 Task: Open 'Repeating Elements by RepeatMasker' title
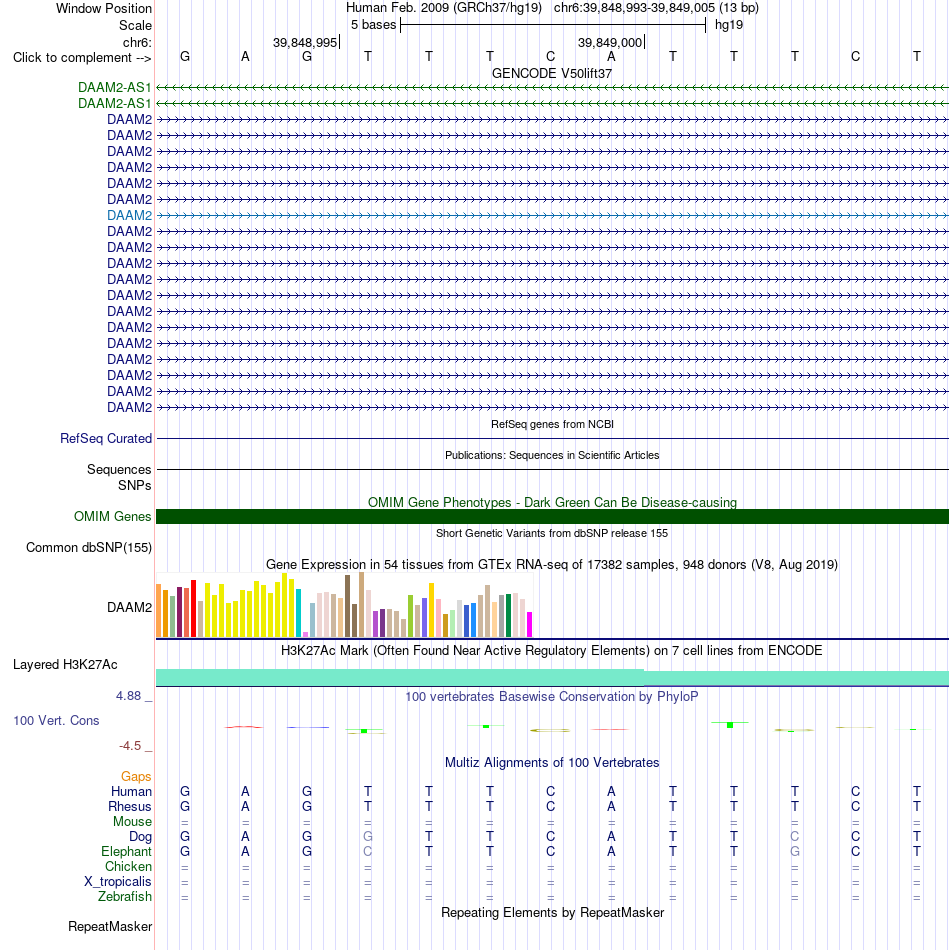point(552,913)
